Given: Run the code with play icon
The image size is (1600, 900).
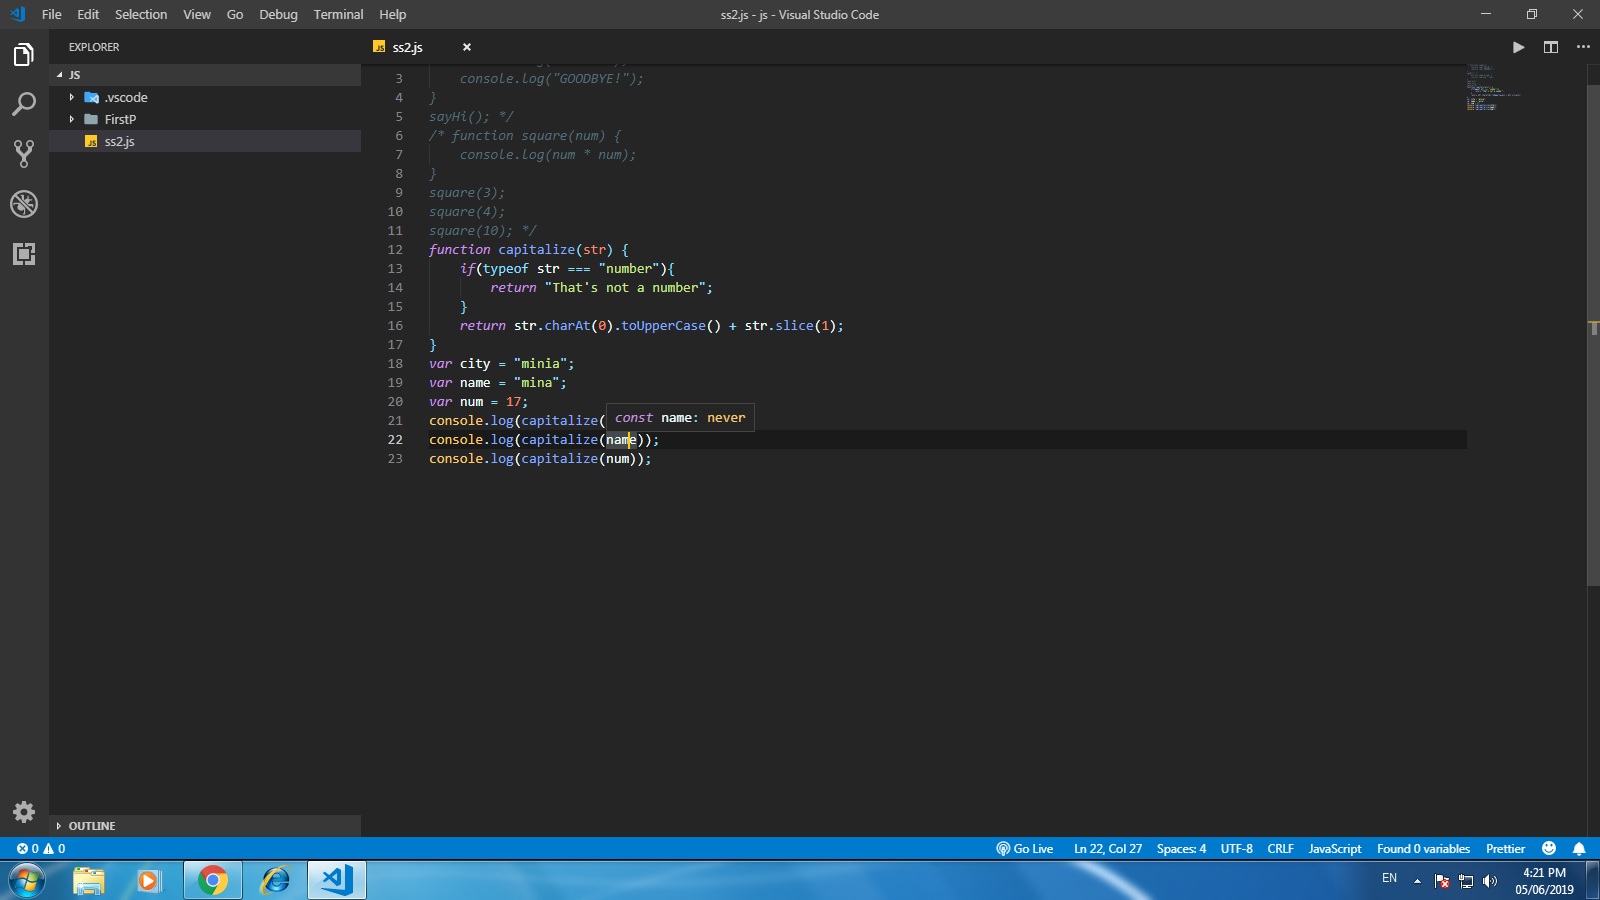Looking at the screenshot, I should click(1518, 47).
